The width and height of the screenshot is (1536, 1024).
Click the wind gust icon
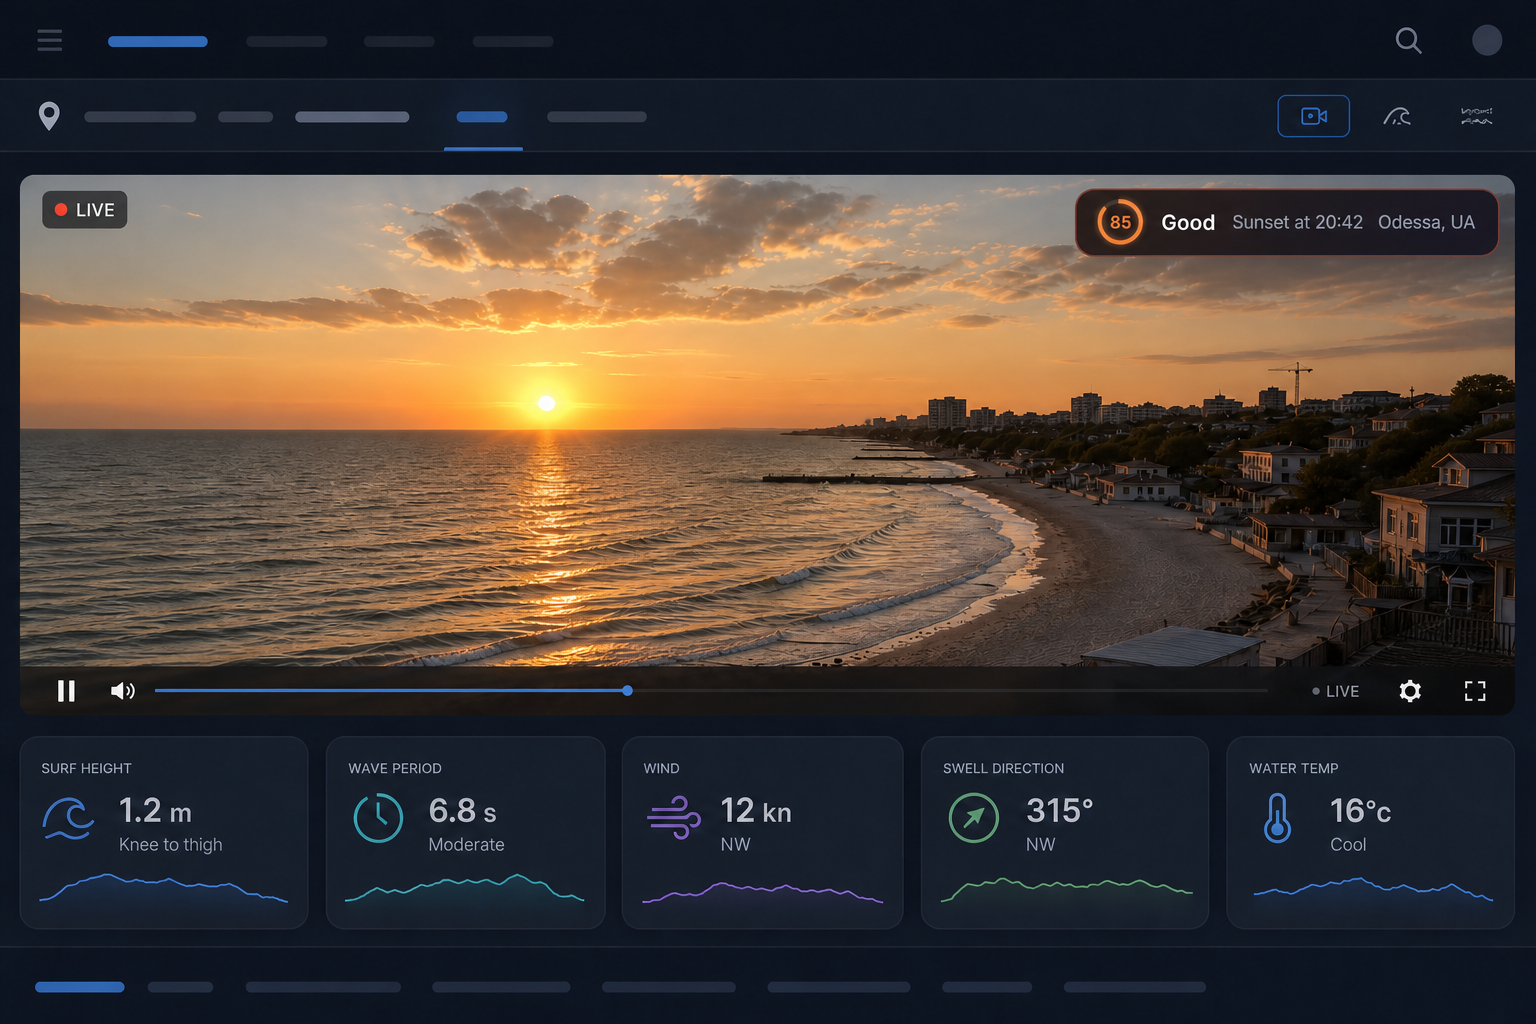click(x=674, y=817)
